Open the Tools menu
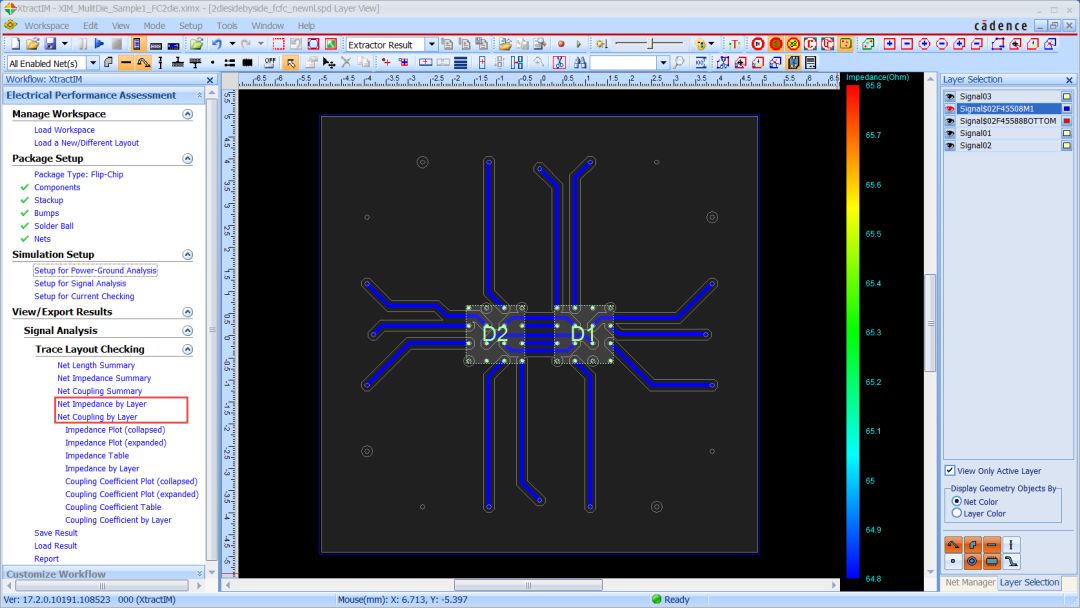 pyautogui.click(x=227, y=25)
